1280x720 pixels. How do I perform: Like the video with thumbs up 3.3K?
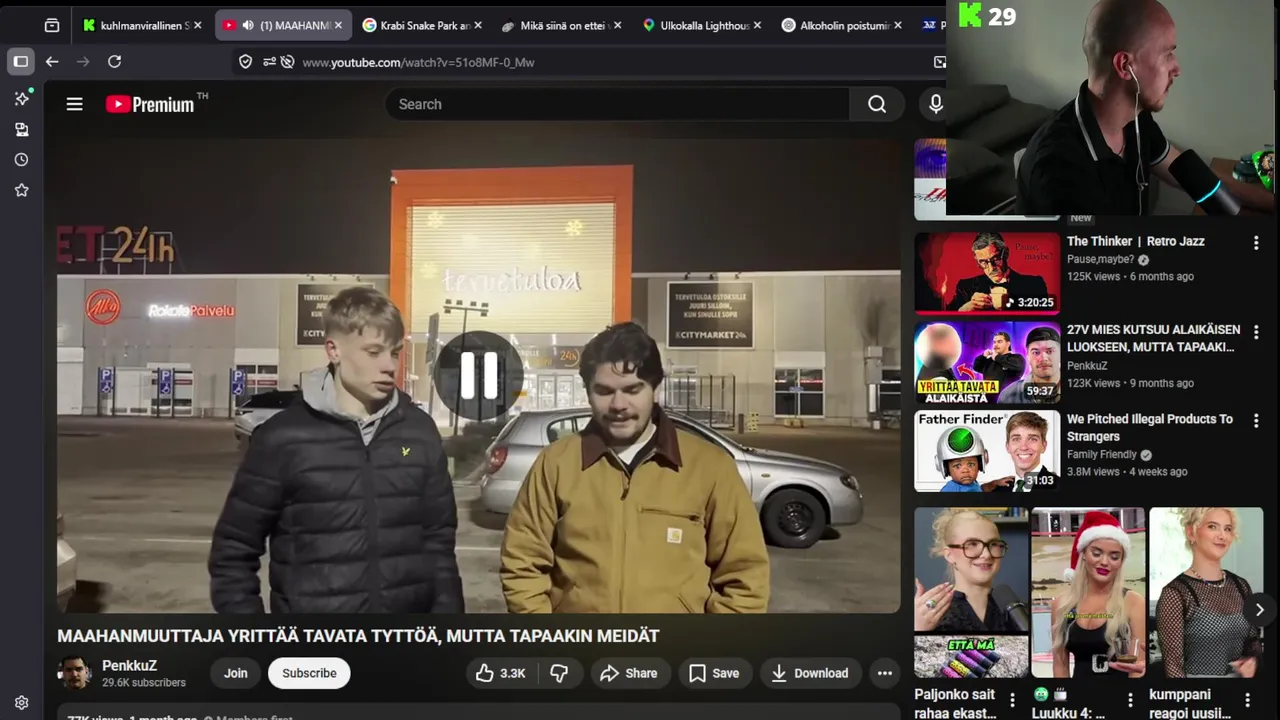pos(501,673)
